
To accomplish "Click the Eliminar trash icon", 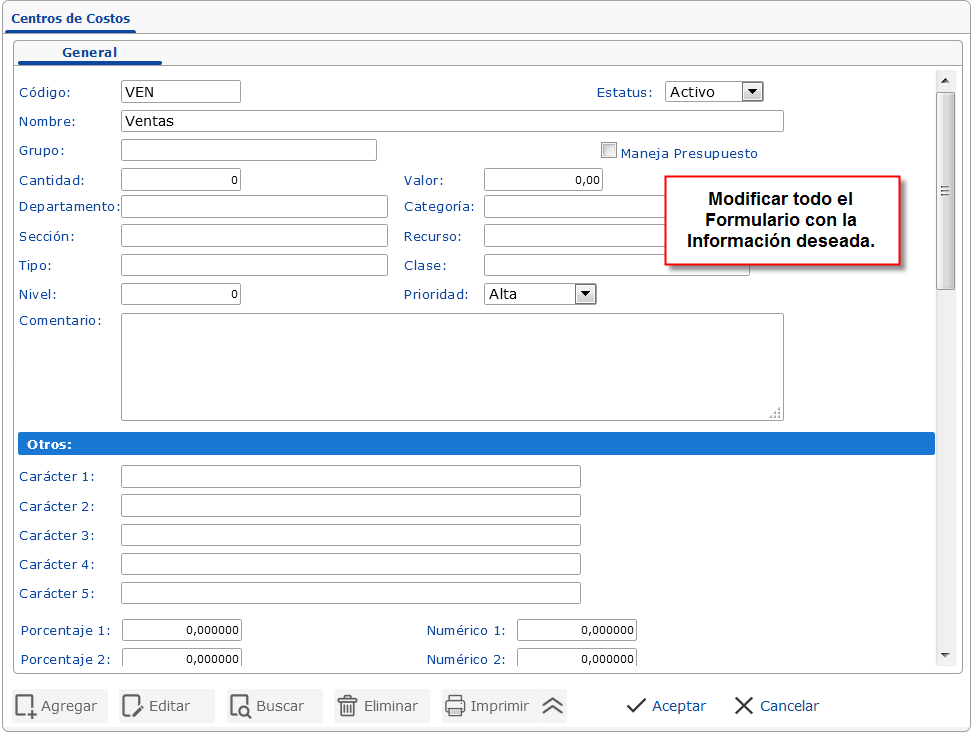I will (x=345, y=706).
